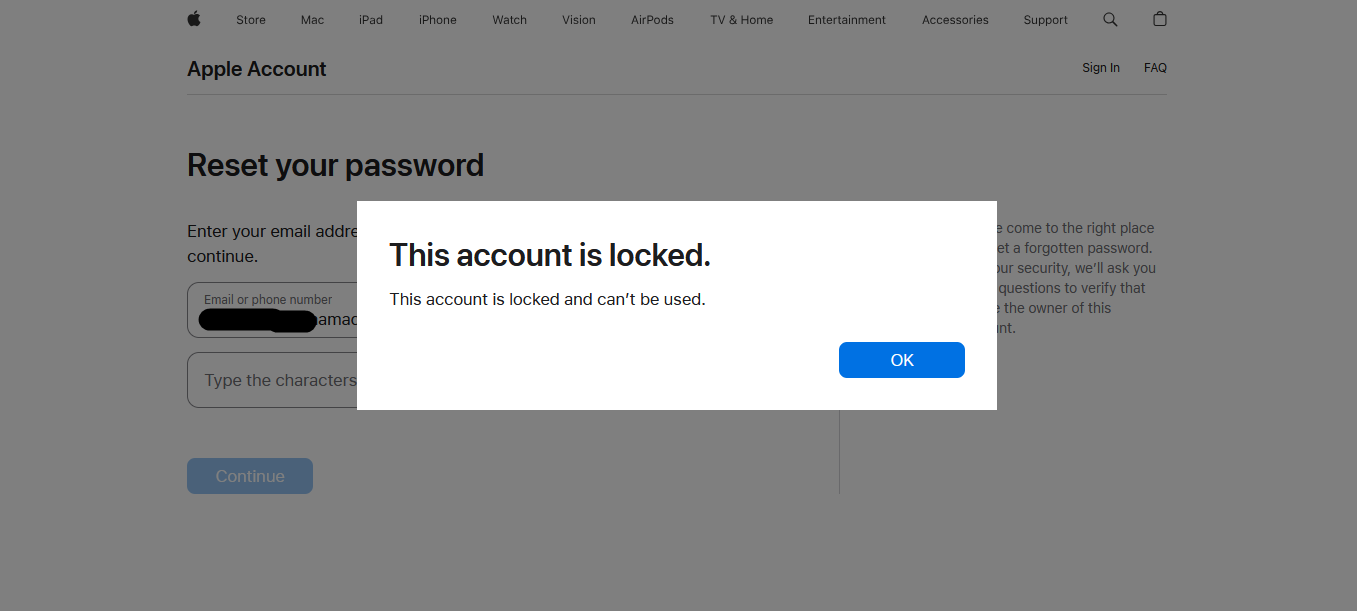Dismiss the locked dialog with OK

pos(902,360)
